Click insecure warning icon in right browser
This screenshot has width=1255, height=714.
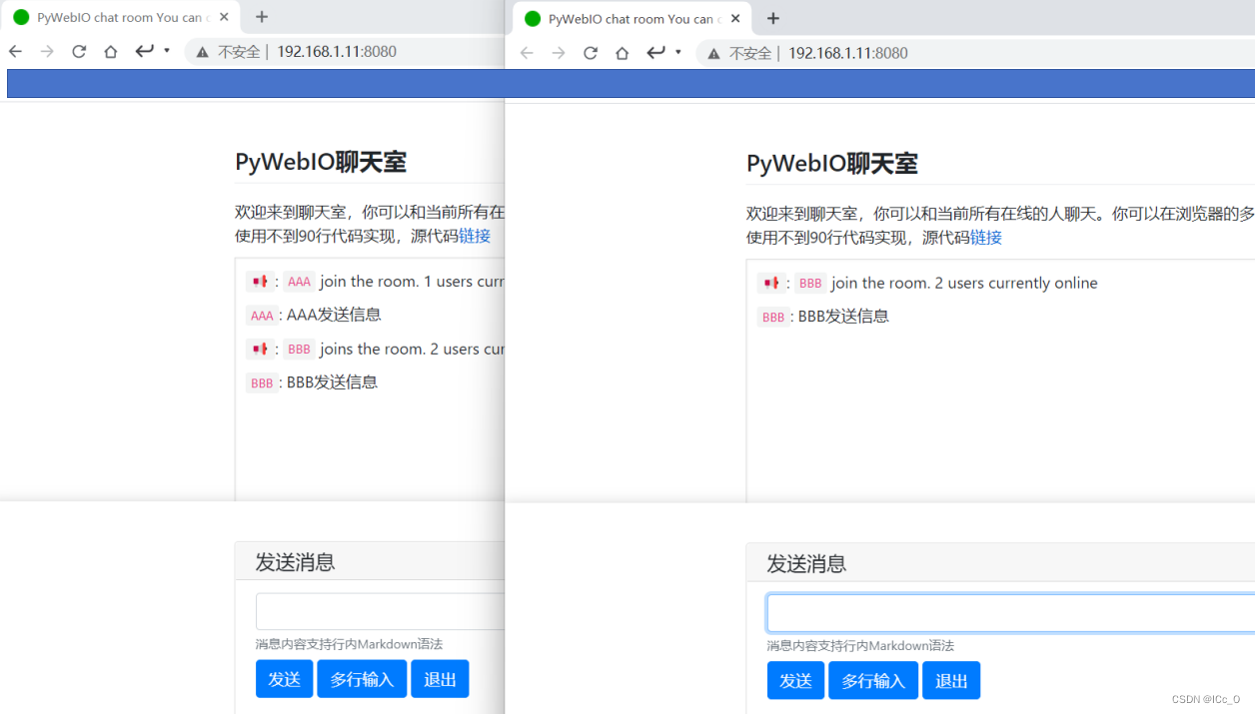pos(713,54)
